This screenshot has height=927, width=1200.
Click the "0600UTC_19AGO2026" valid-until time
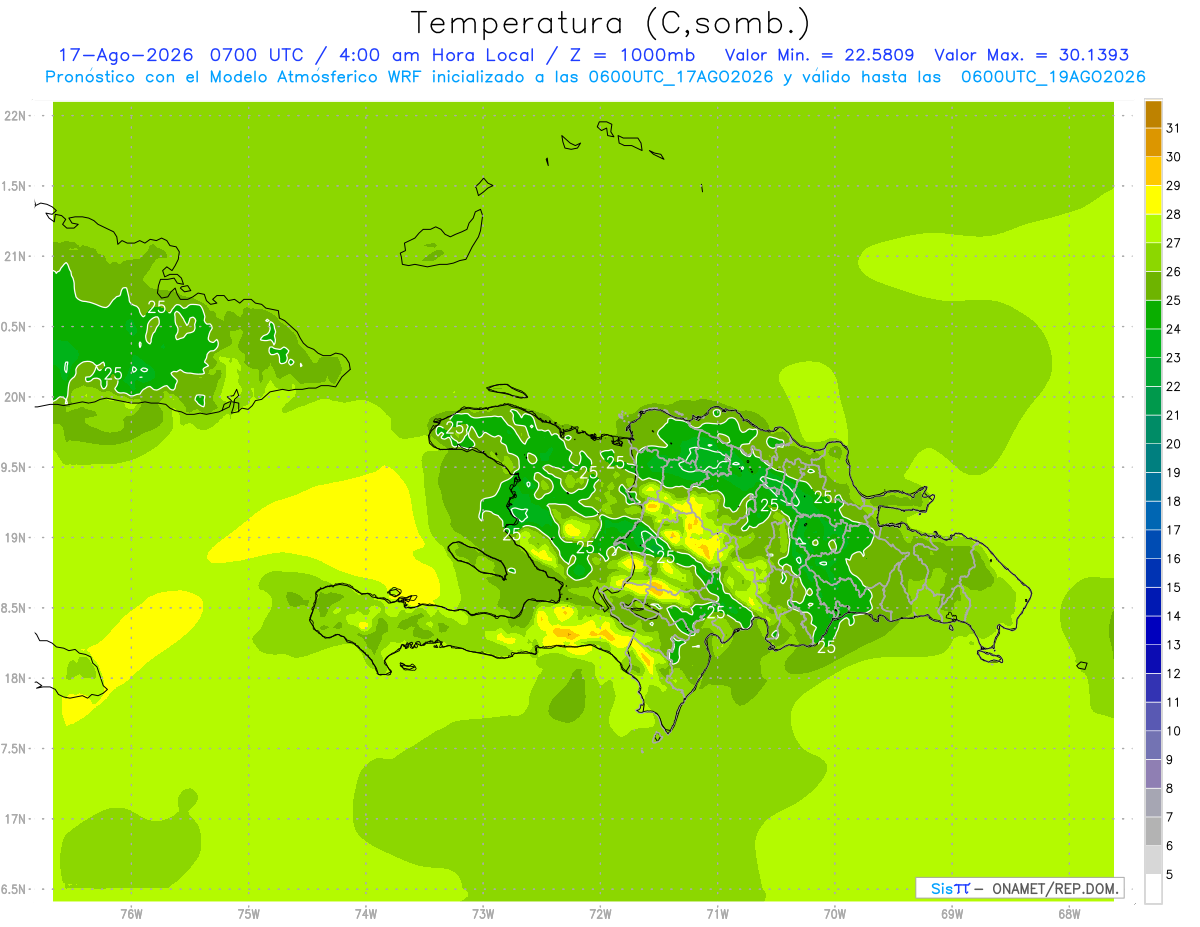click(1053, 77)
